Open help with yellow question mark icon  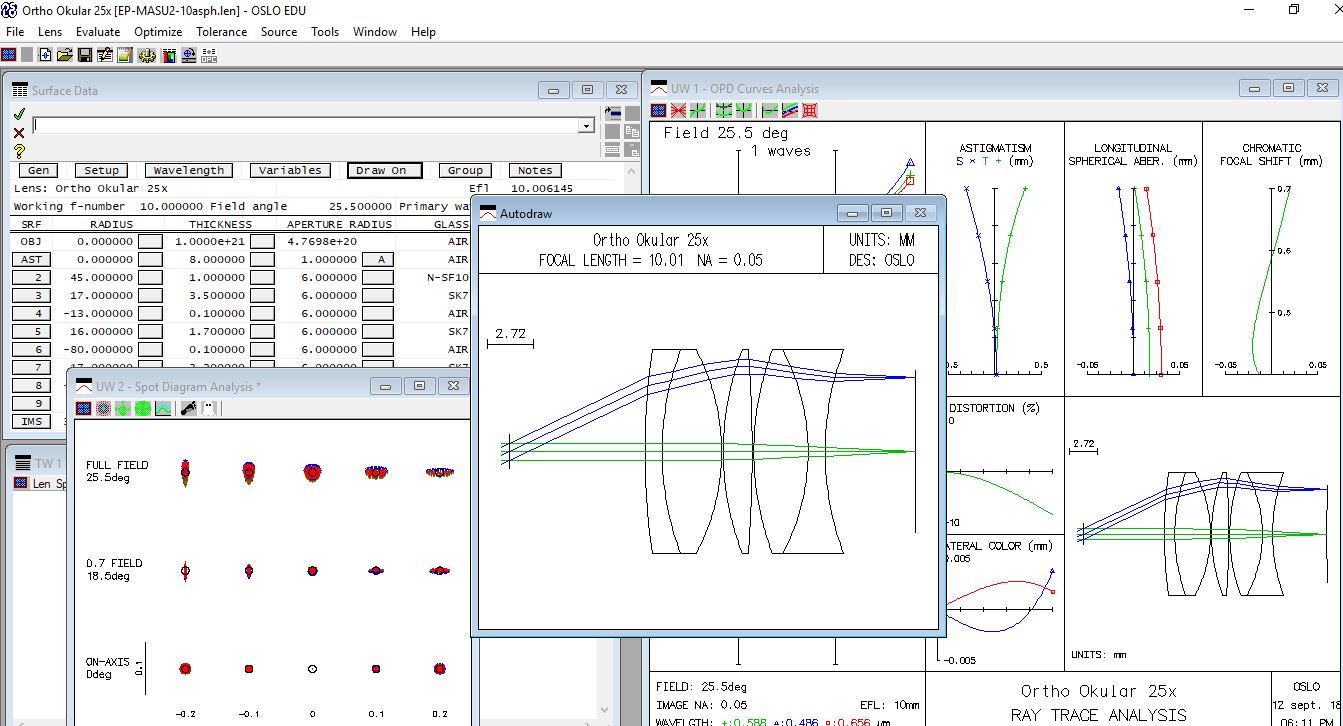point(19,151)
